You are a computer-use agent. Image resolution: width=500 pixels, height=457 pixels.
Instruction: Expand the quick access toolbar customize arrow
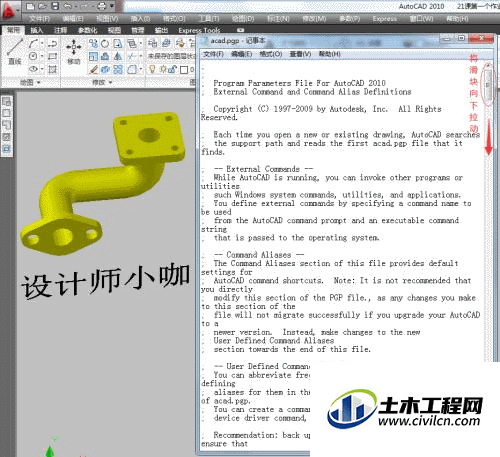coord(112,6)
